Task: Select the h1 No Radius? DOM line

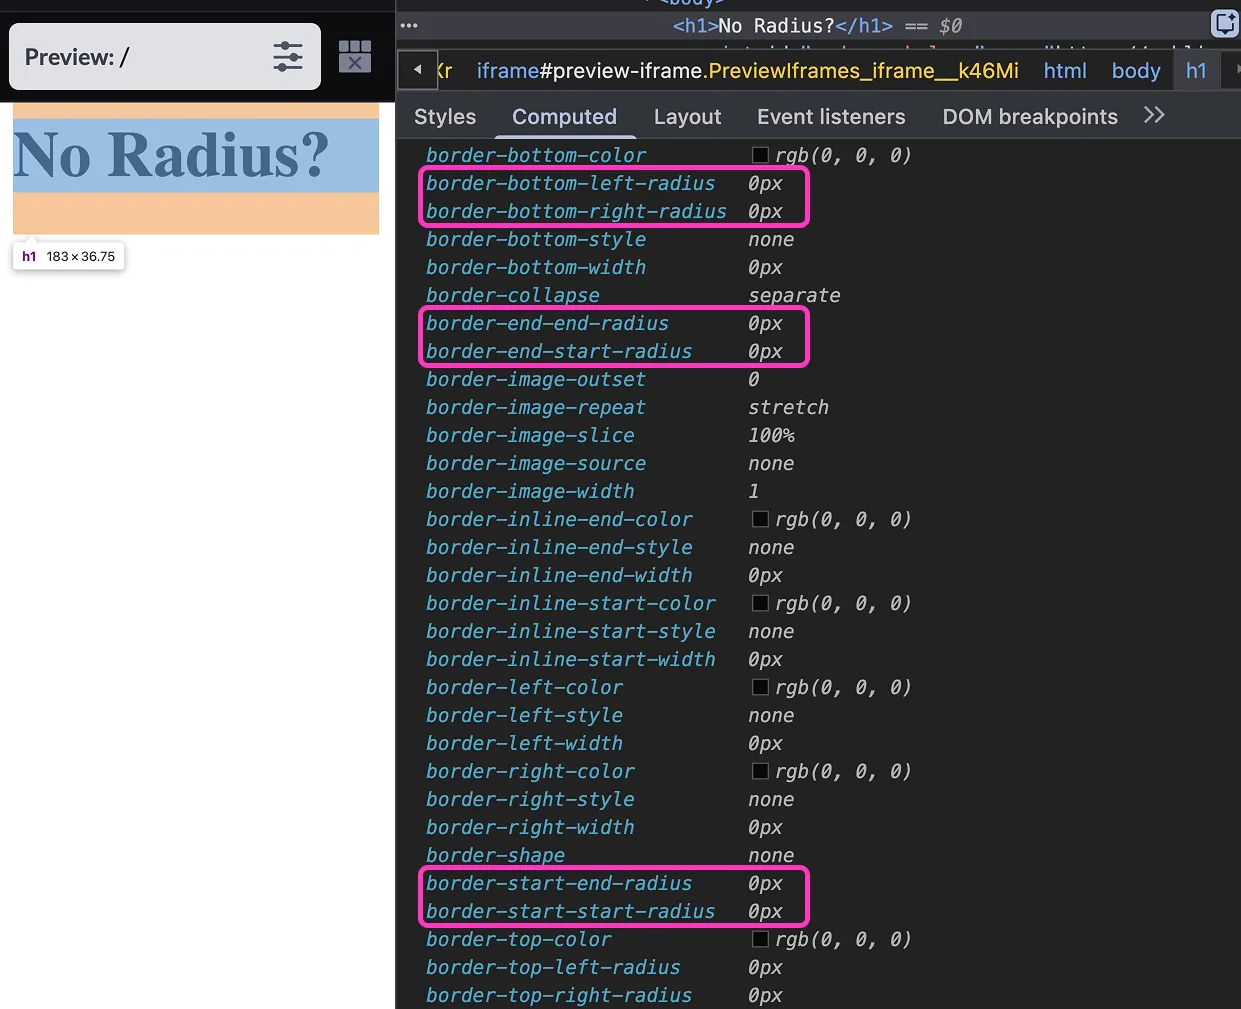Action: pos(816,26)
